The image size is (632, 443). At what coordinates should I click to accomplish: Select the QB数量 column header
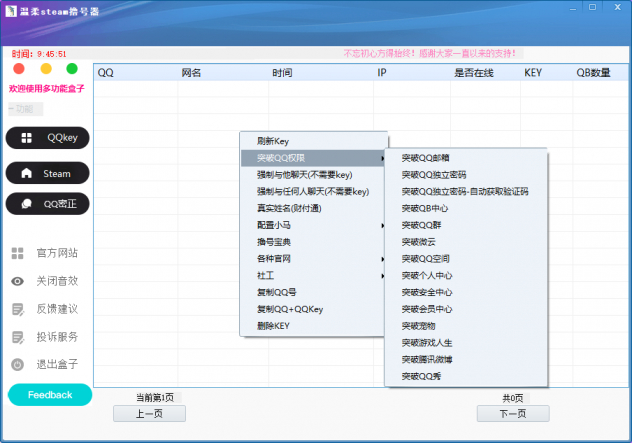601,73
